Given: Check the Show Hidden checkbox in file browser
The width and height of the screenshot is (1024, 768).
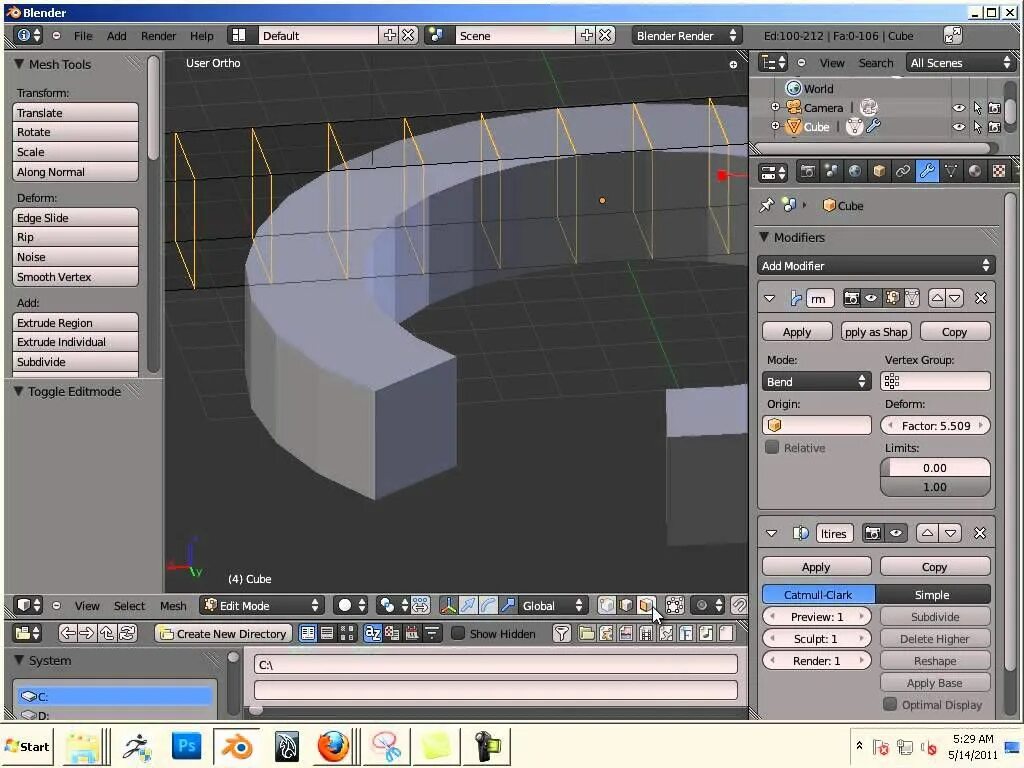Looking at the screenshot, I should click(459, 633).
